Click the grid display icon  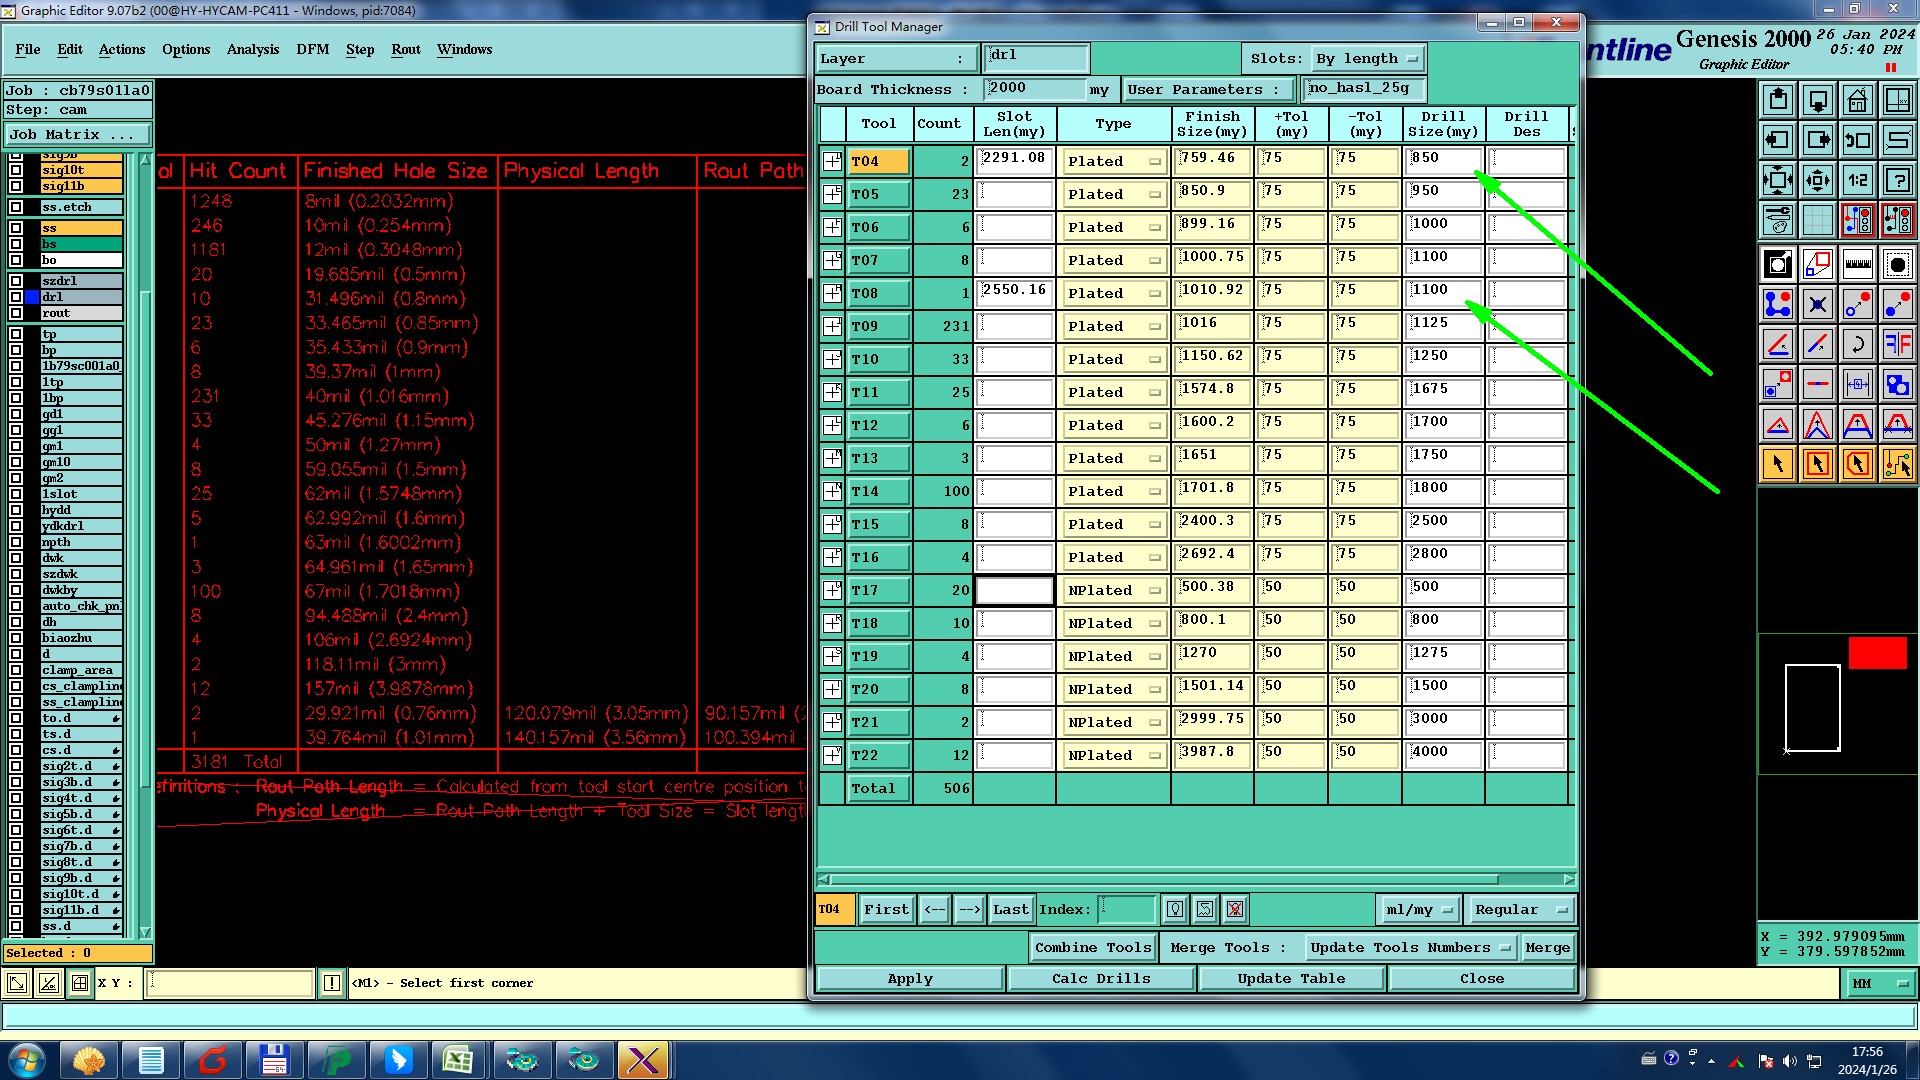click(1817, 219)
